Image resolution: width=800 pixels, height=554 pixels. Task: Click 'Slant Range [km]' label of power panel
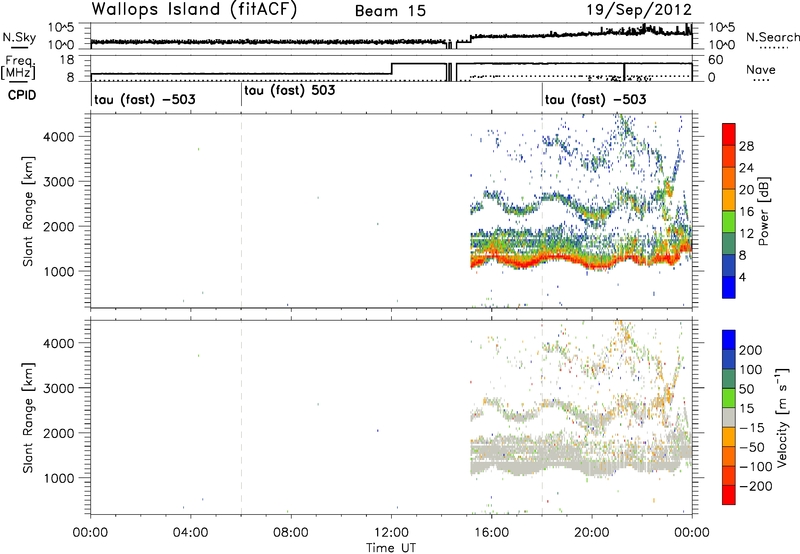[x=28, y=211]
